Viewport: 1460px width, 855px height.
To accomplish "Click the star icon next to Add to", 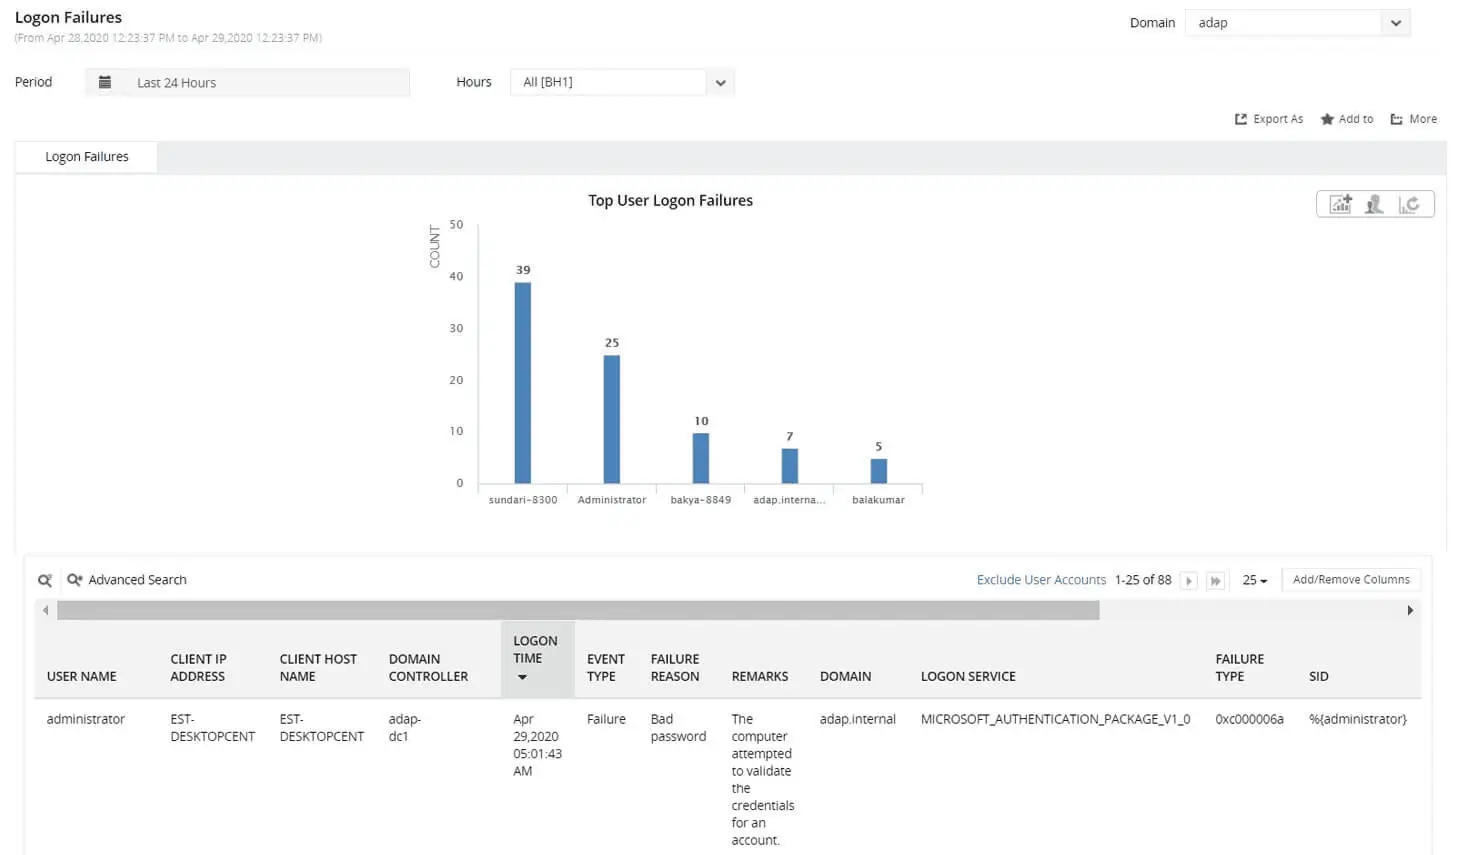I will tap(1328, 118).
